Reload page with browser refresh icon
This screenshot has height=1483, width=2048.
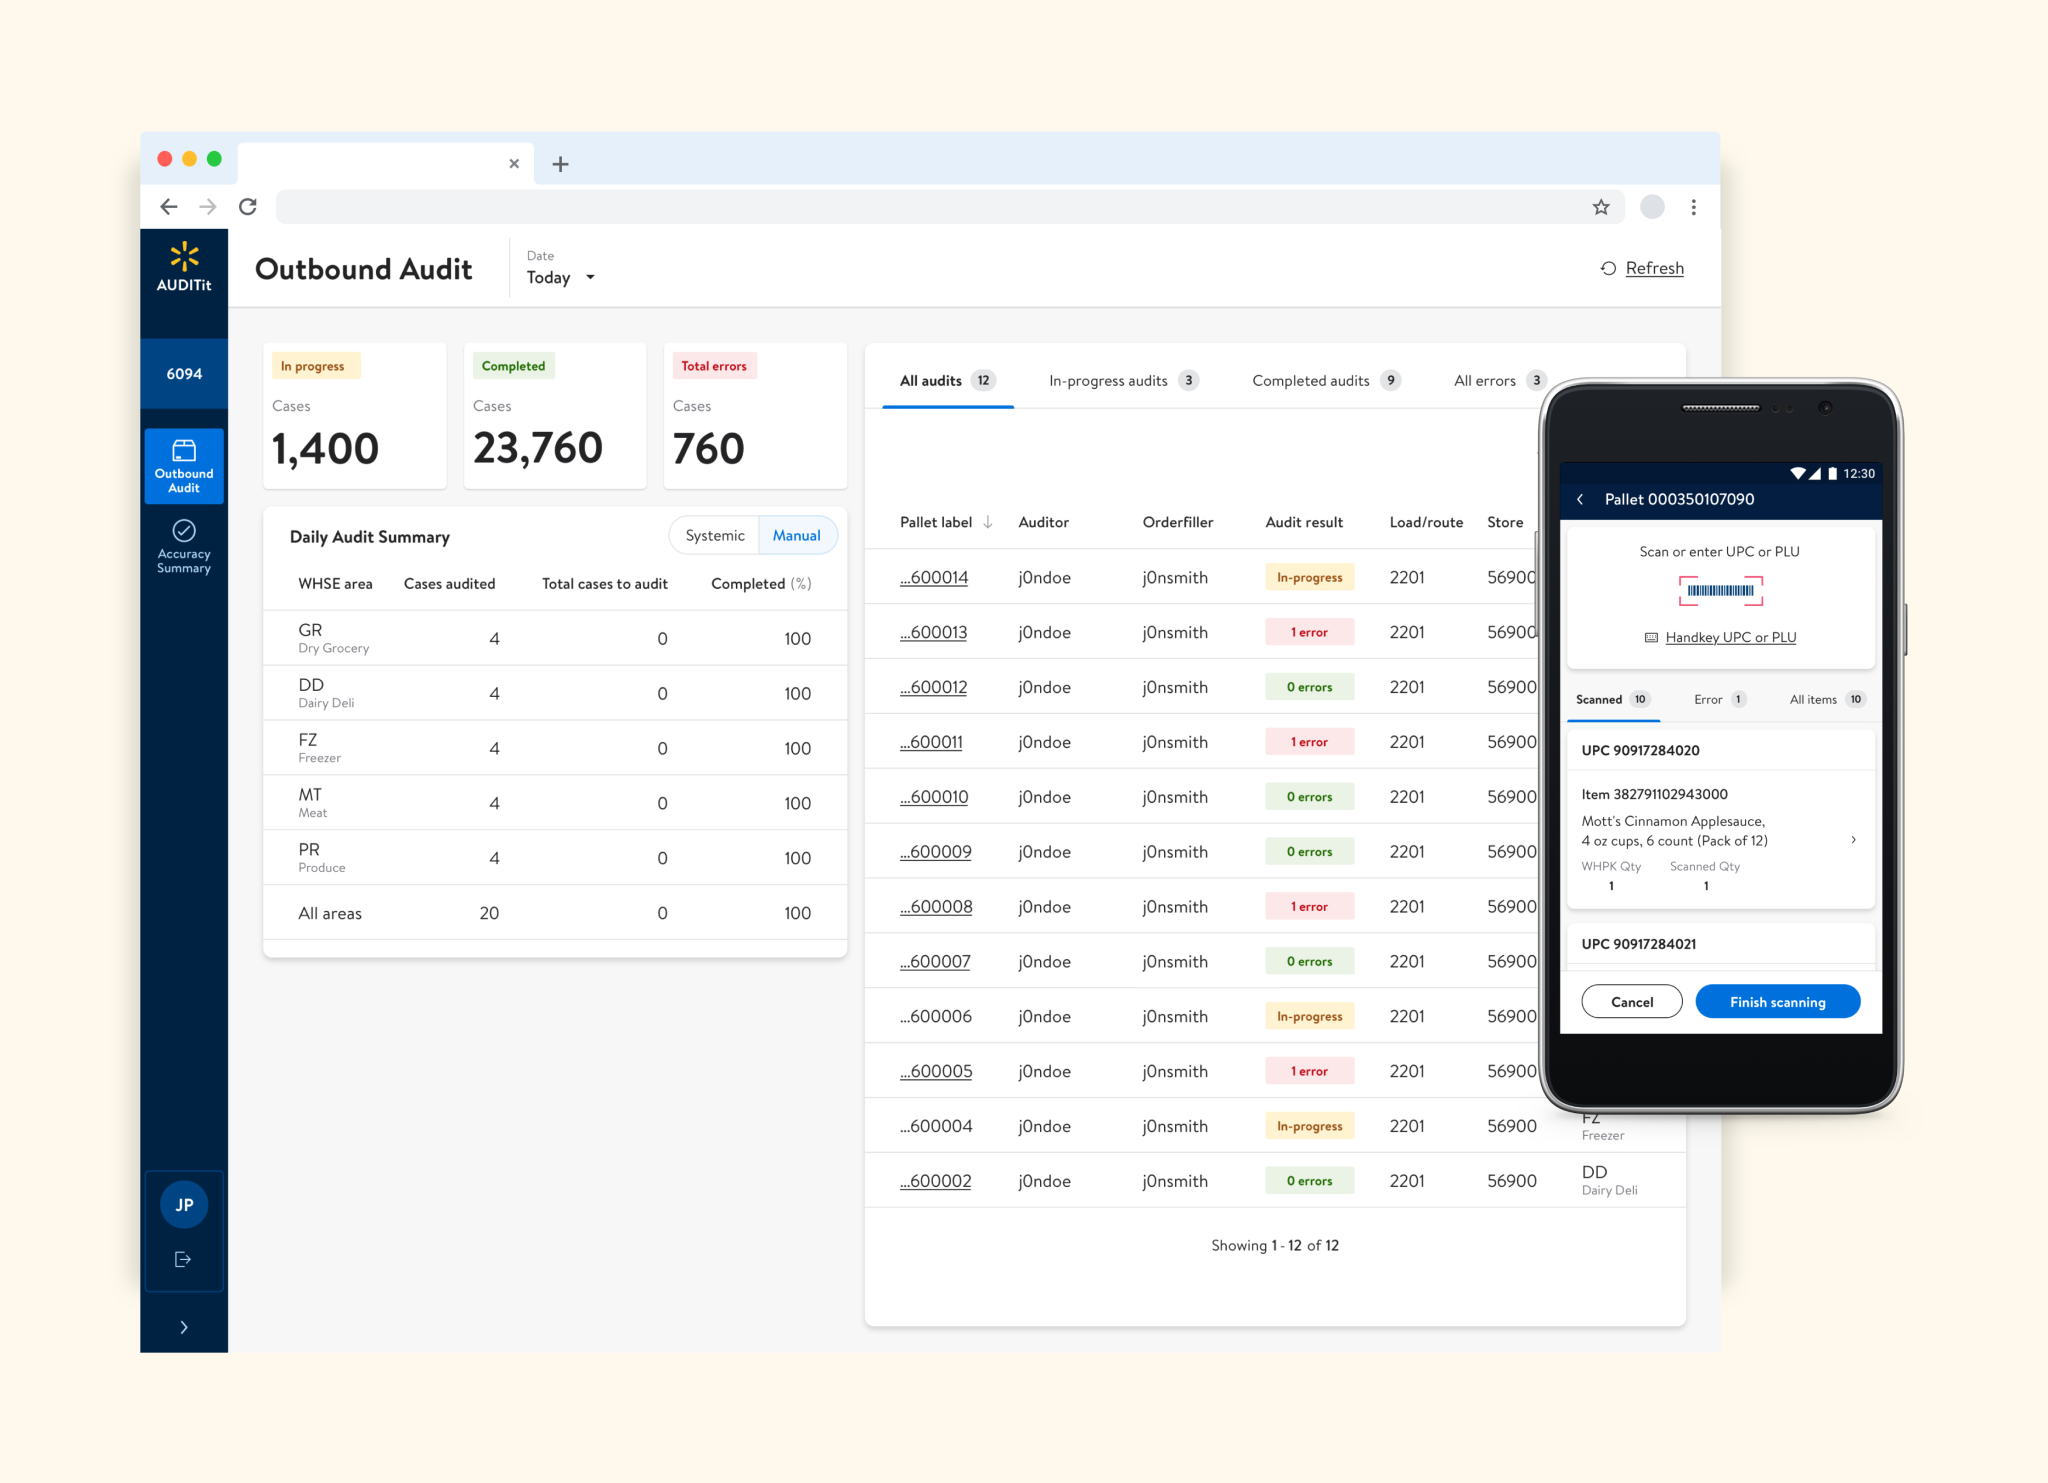coord(248,207)
